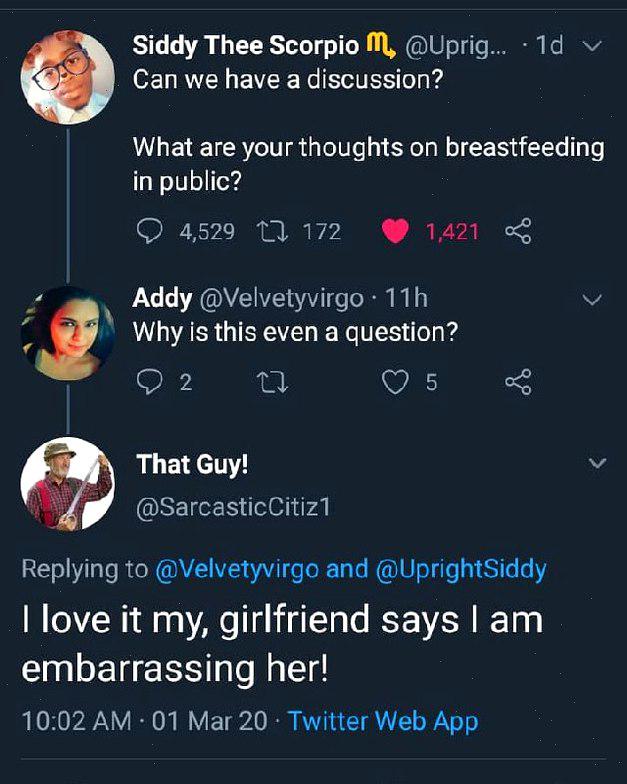Reply to Siddy's breastfeeding discussion tweet

tap(150, 232)
